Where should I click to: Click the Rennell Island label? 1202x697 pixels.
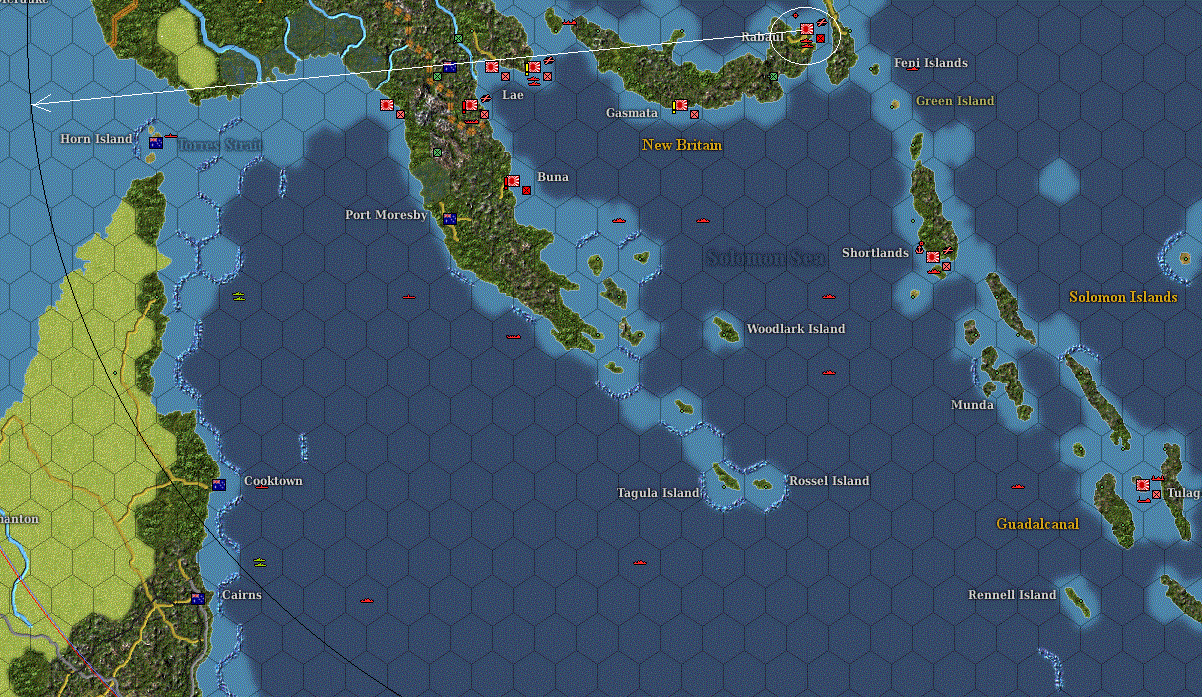1012,595
